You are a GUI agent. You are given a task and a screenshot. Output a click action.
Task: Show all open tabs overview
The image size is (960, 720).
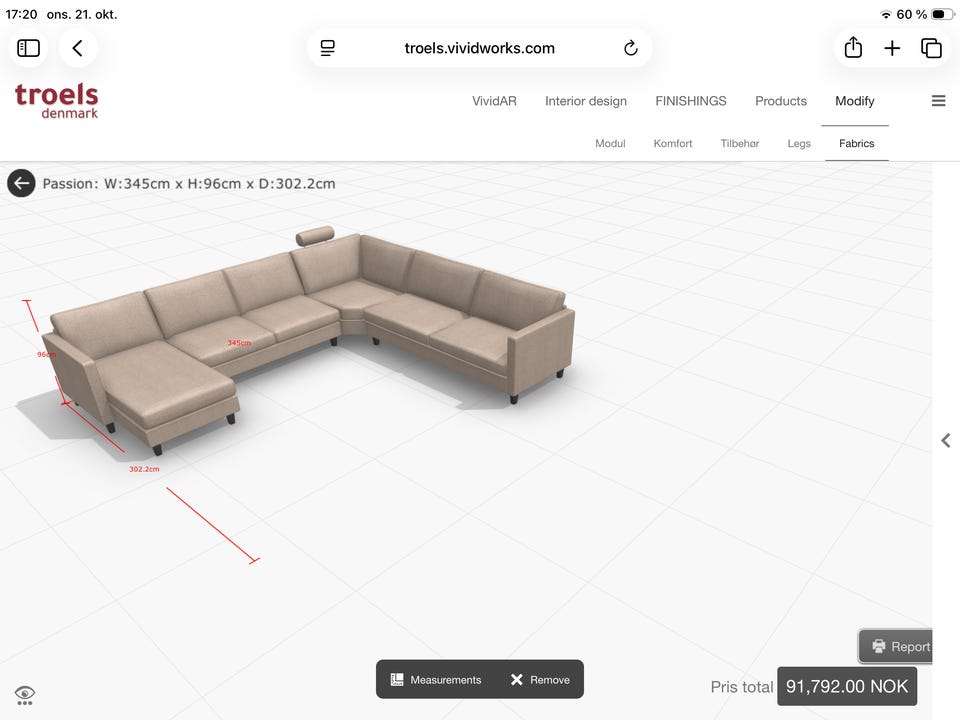tap(931, 48)
